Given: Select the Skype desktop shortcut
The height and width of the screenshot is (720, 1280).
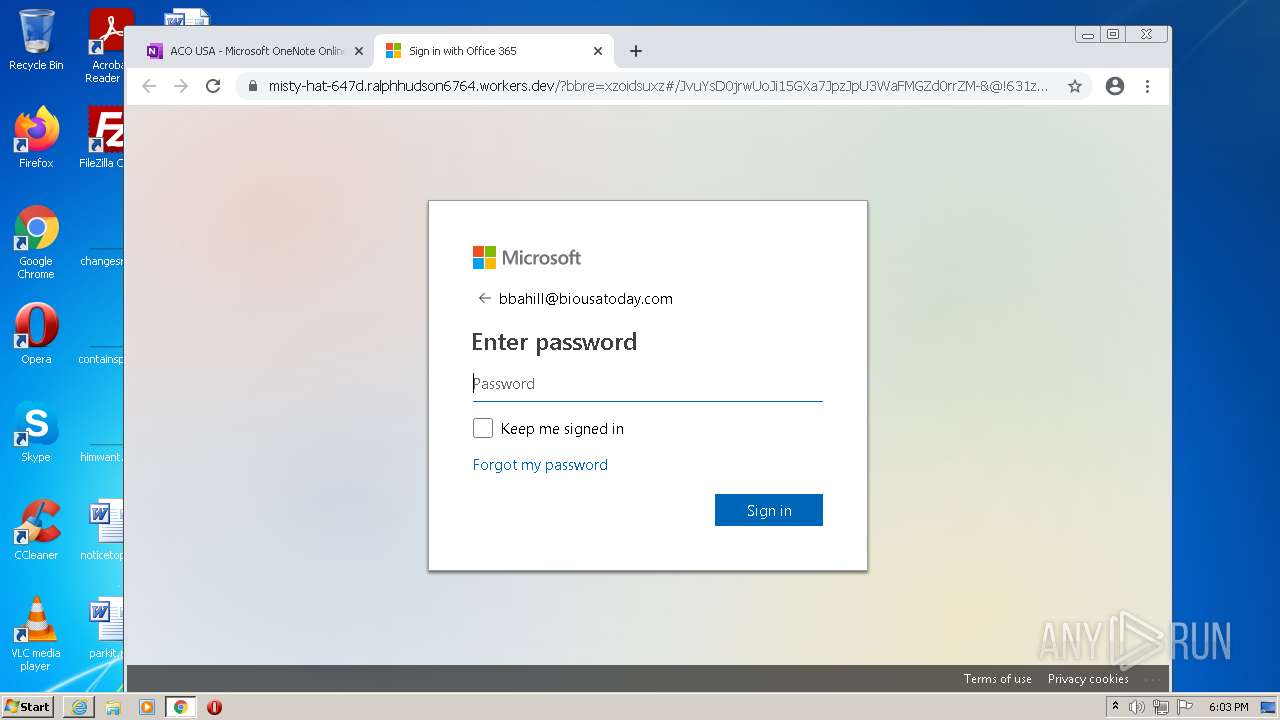Looking at the screenshot, I should [x=36, y=432].
